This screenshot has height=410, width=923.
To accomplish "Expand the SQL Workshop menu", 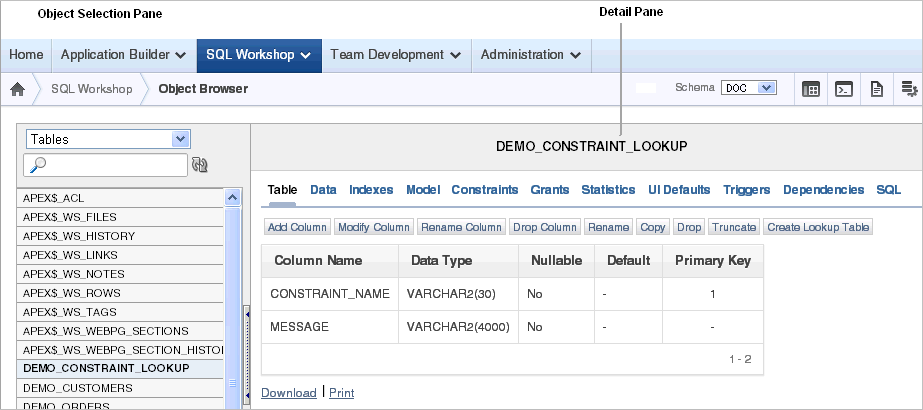I will click(259, 55).
